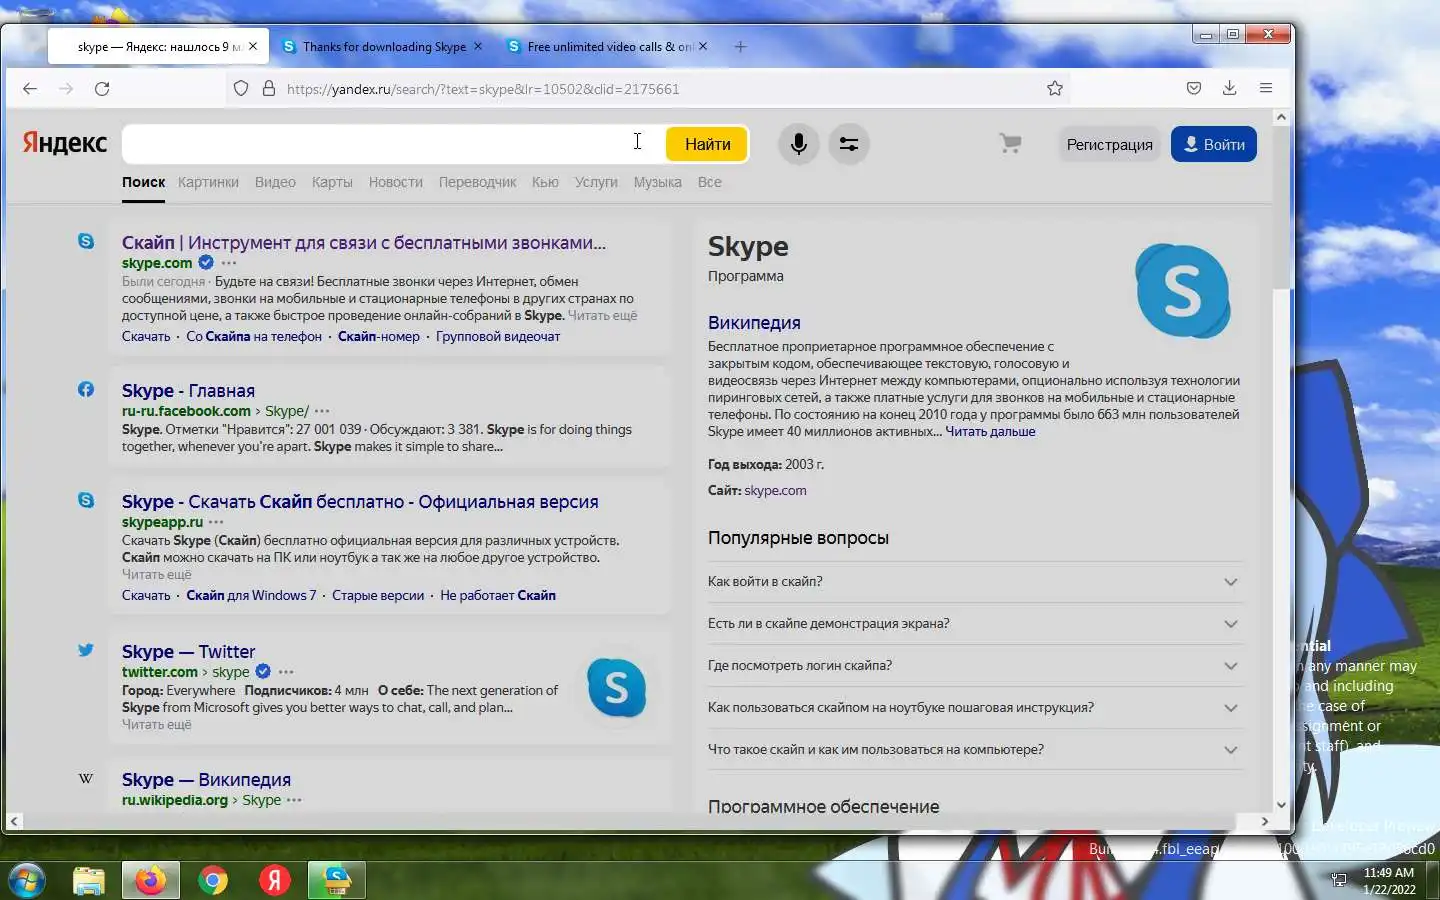Click the Skype logo in info panel
Screen dimensions: 1440x900
pyautogui.click(x=1183, y=291)
